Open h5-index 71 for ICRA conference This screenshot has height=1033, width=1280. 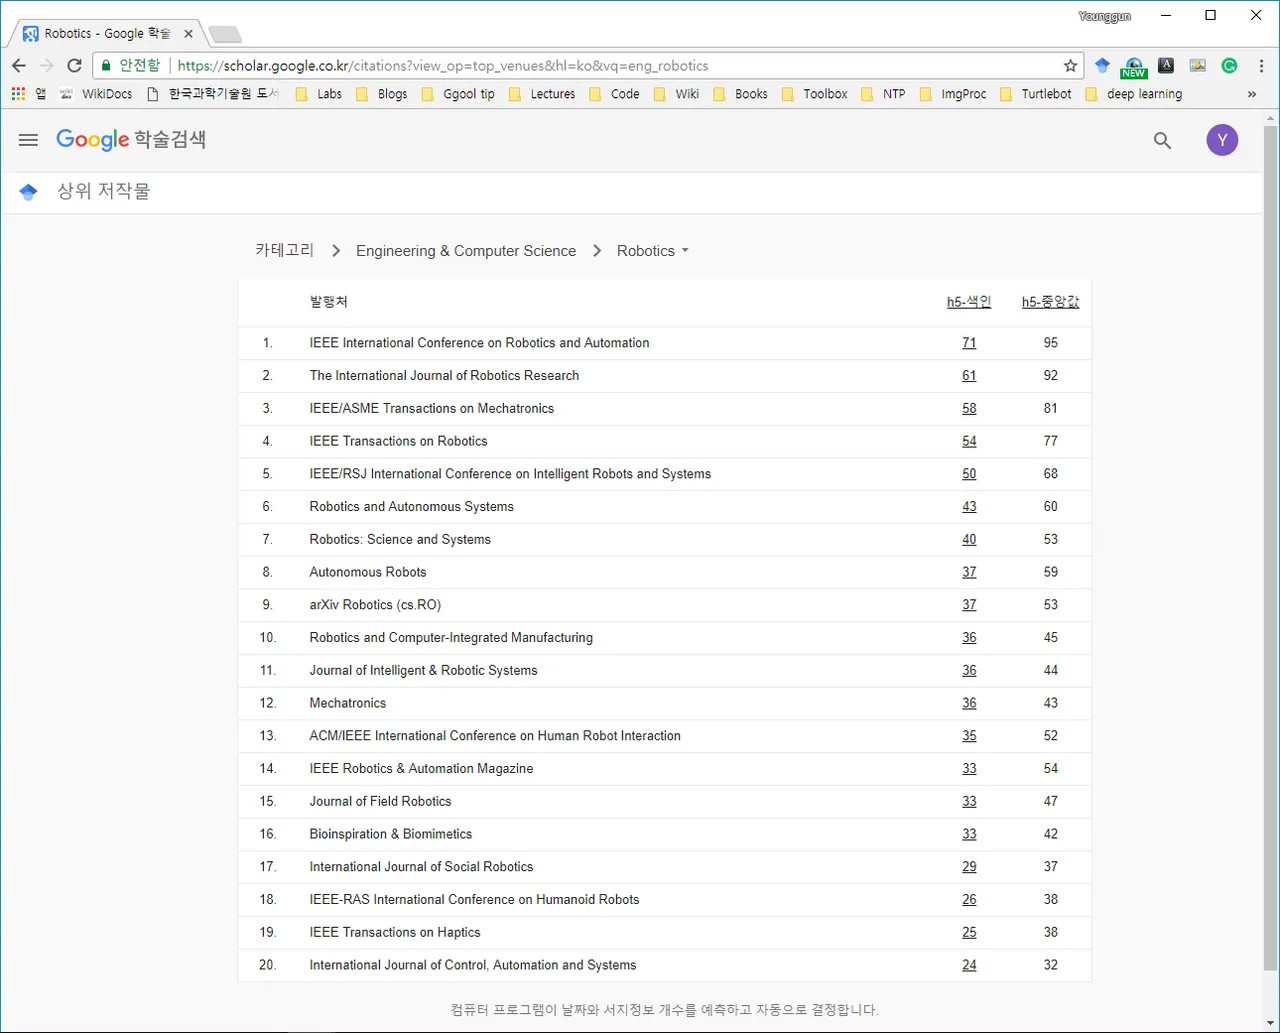(969, 343)
